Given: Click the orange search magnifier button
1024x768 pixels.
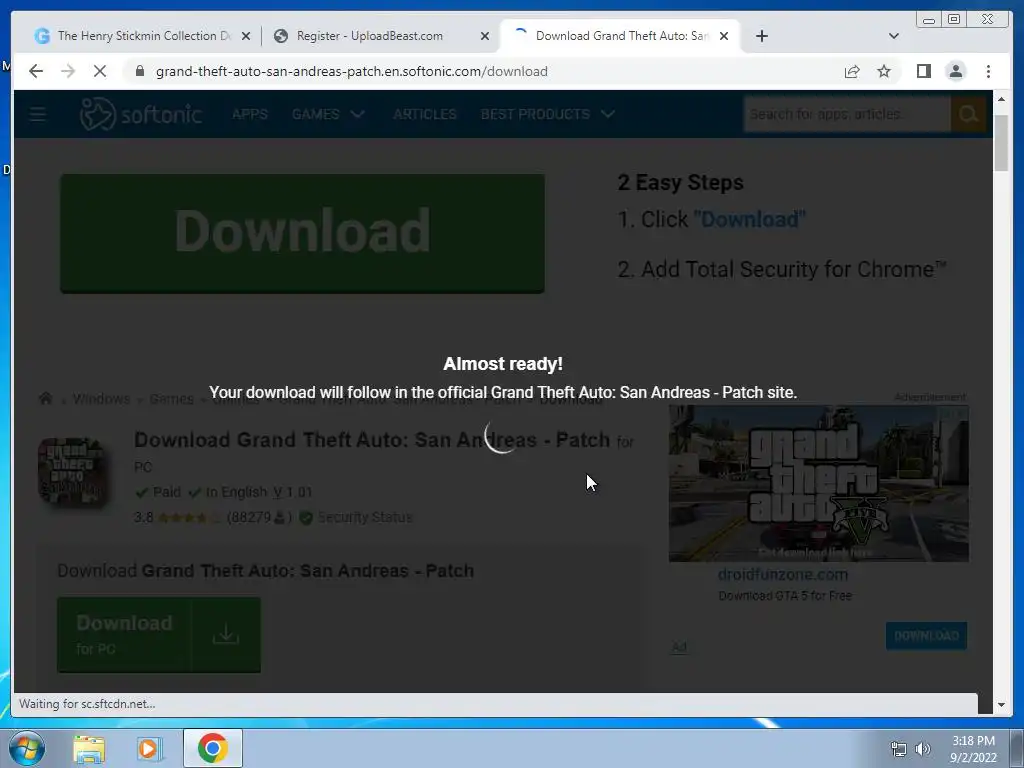Looking at the screenshot, I should (968, 114).
